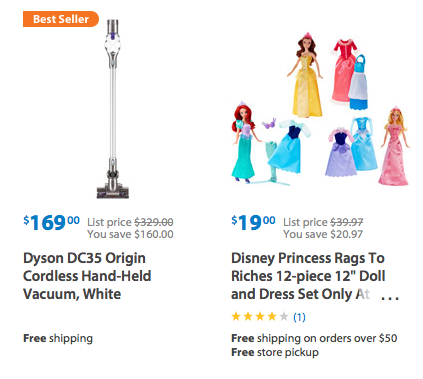Image resolution: width=423 pixels, height=379 pixels.
Task: Click the $169.00 Dyson price
Action: 52,223
